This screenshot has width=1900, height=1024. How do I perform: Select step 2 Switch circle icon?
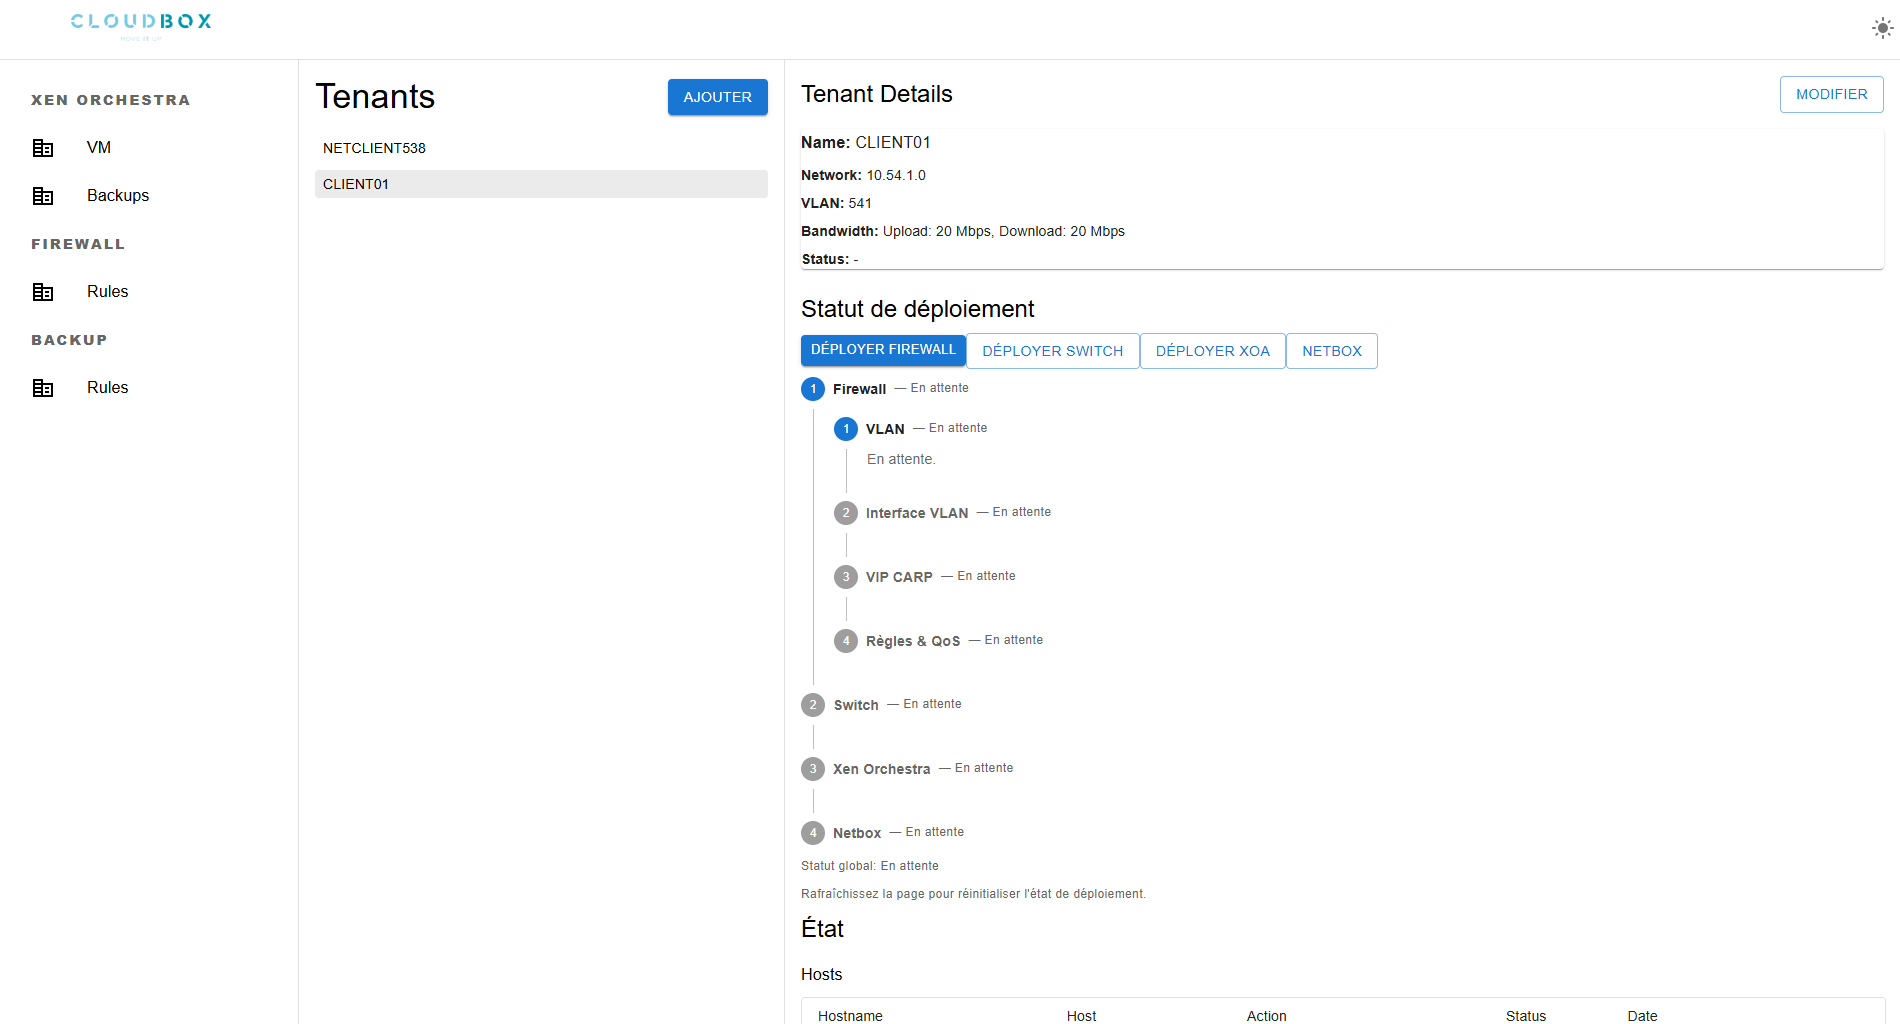[x=813, y=705]
